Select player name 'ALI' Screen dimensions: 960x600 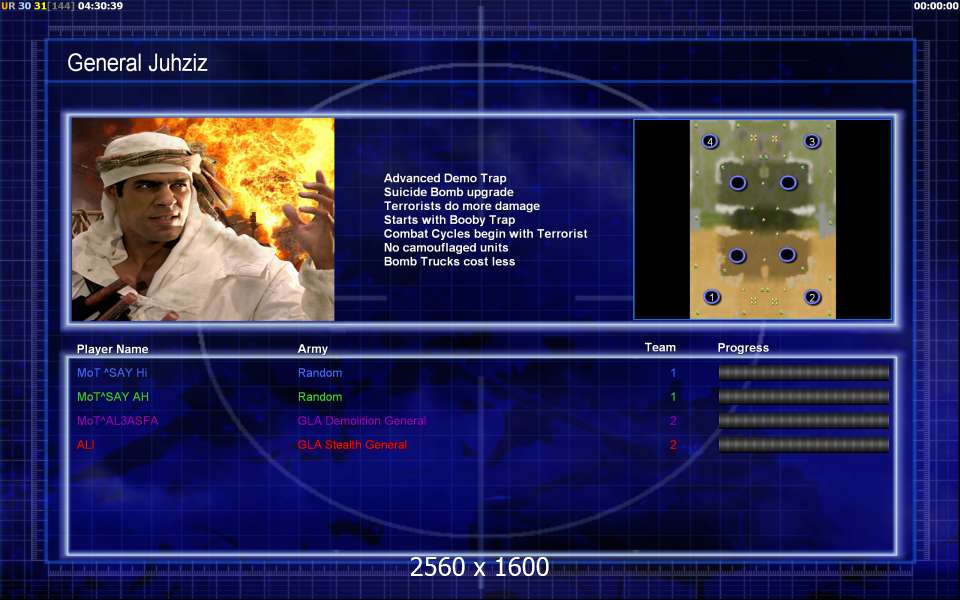point(86,444)
